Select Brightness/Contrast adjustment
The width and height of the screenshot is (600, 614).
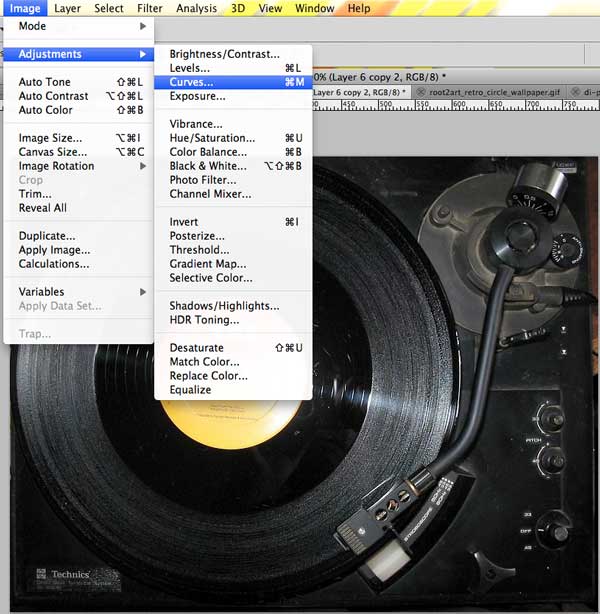coord(233,54)
